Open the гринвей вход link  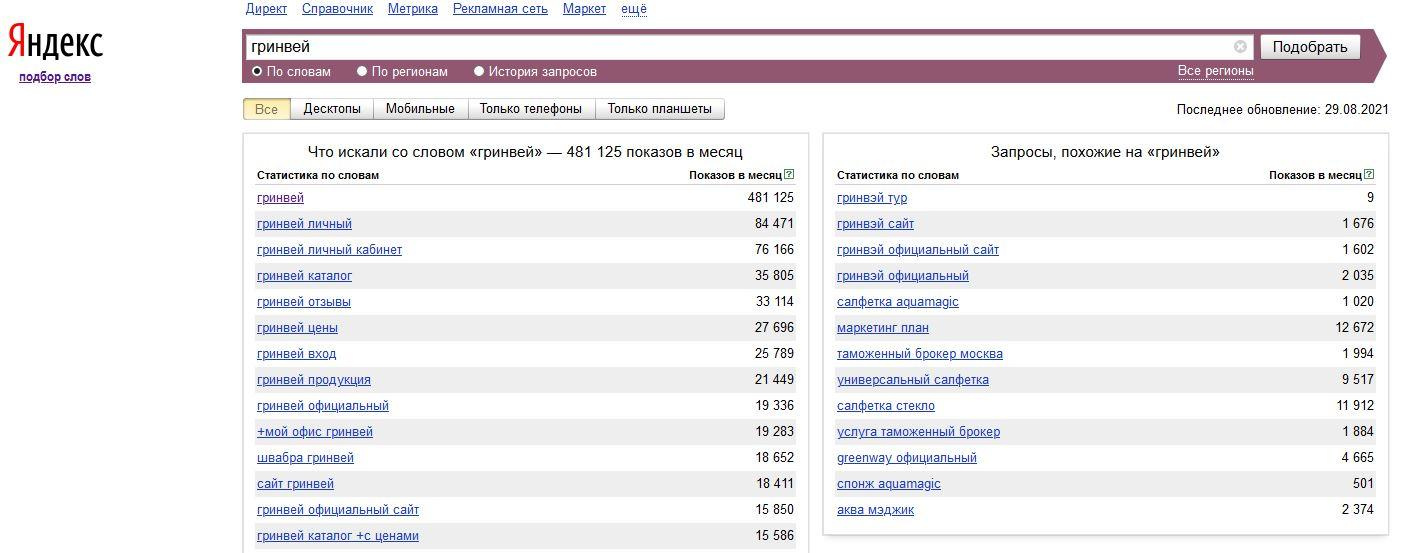click(296, 354)
